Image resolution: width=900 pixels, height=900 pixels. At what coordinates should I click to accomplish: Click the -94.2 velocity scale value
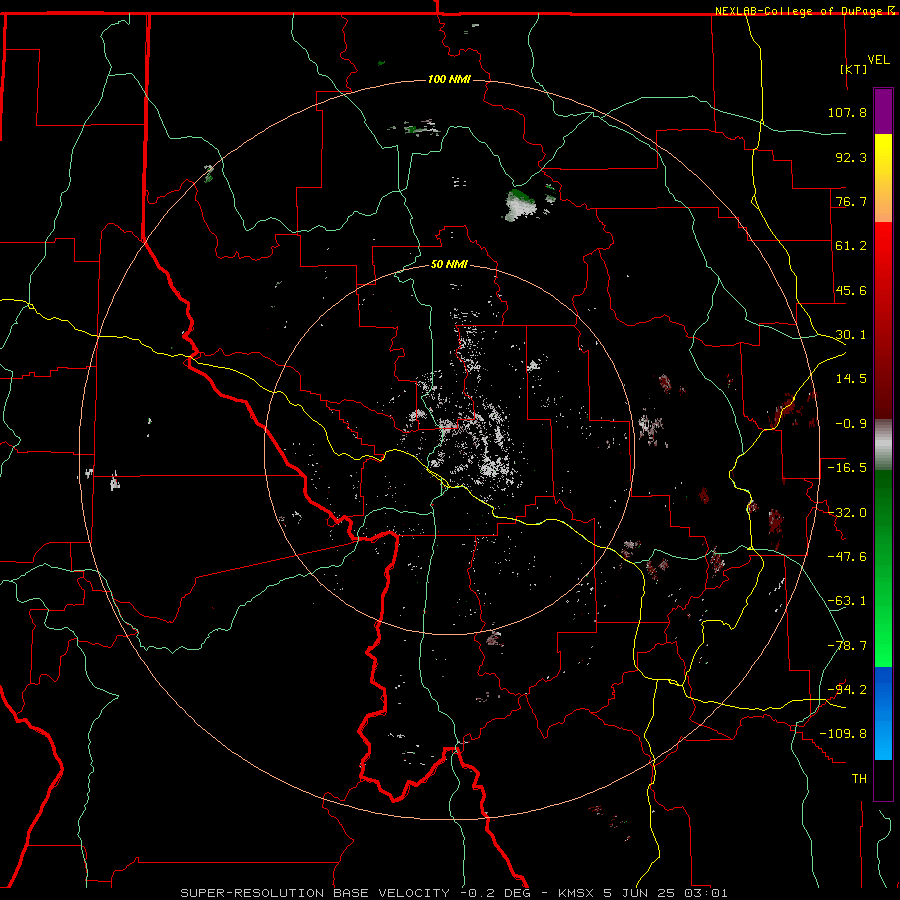(847, 690)
